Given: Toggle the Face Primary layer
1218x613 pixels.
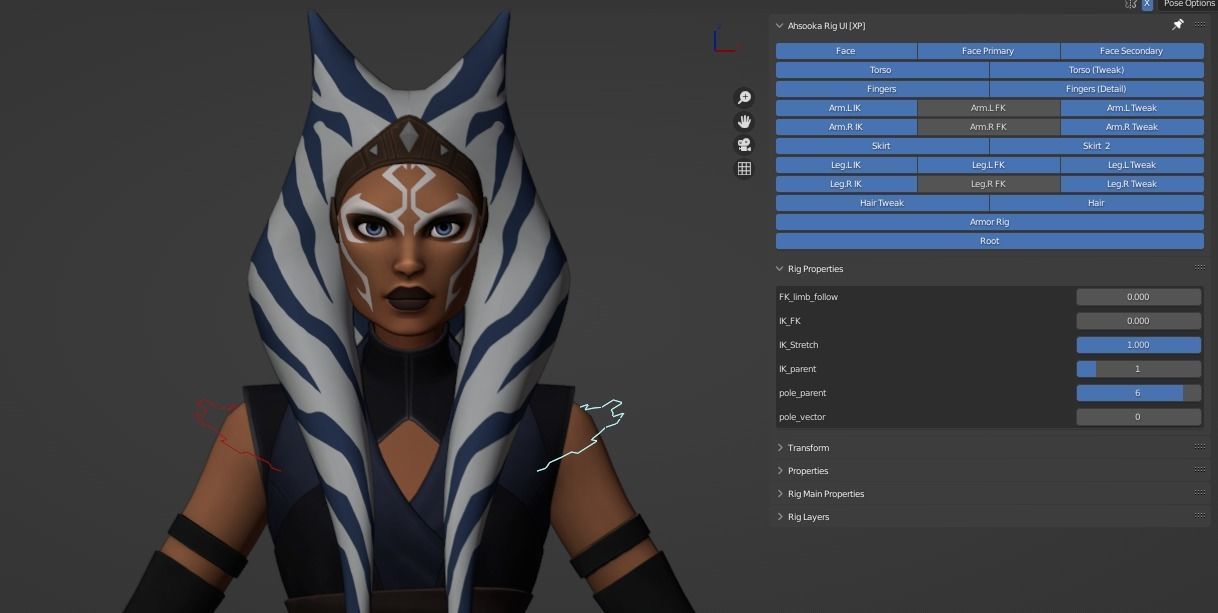Looking at the screenshot, I should [988, 51].
